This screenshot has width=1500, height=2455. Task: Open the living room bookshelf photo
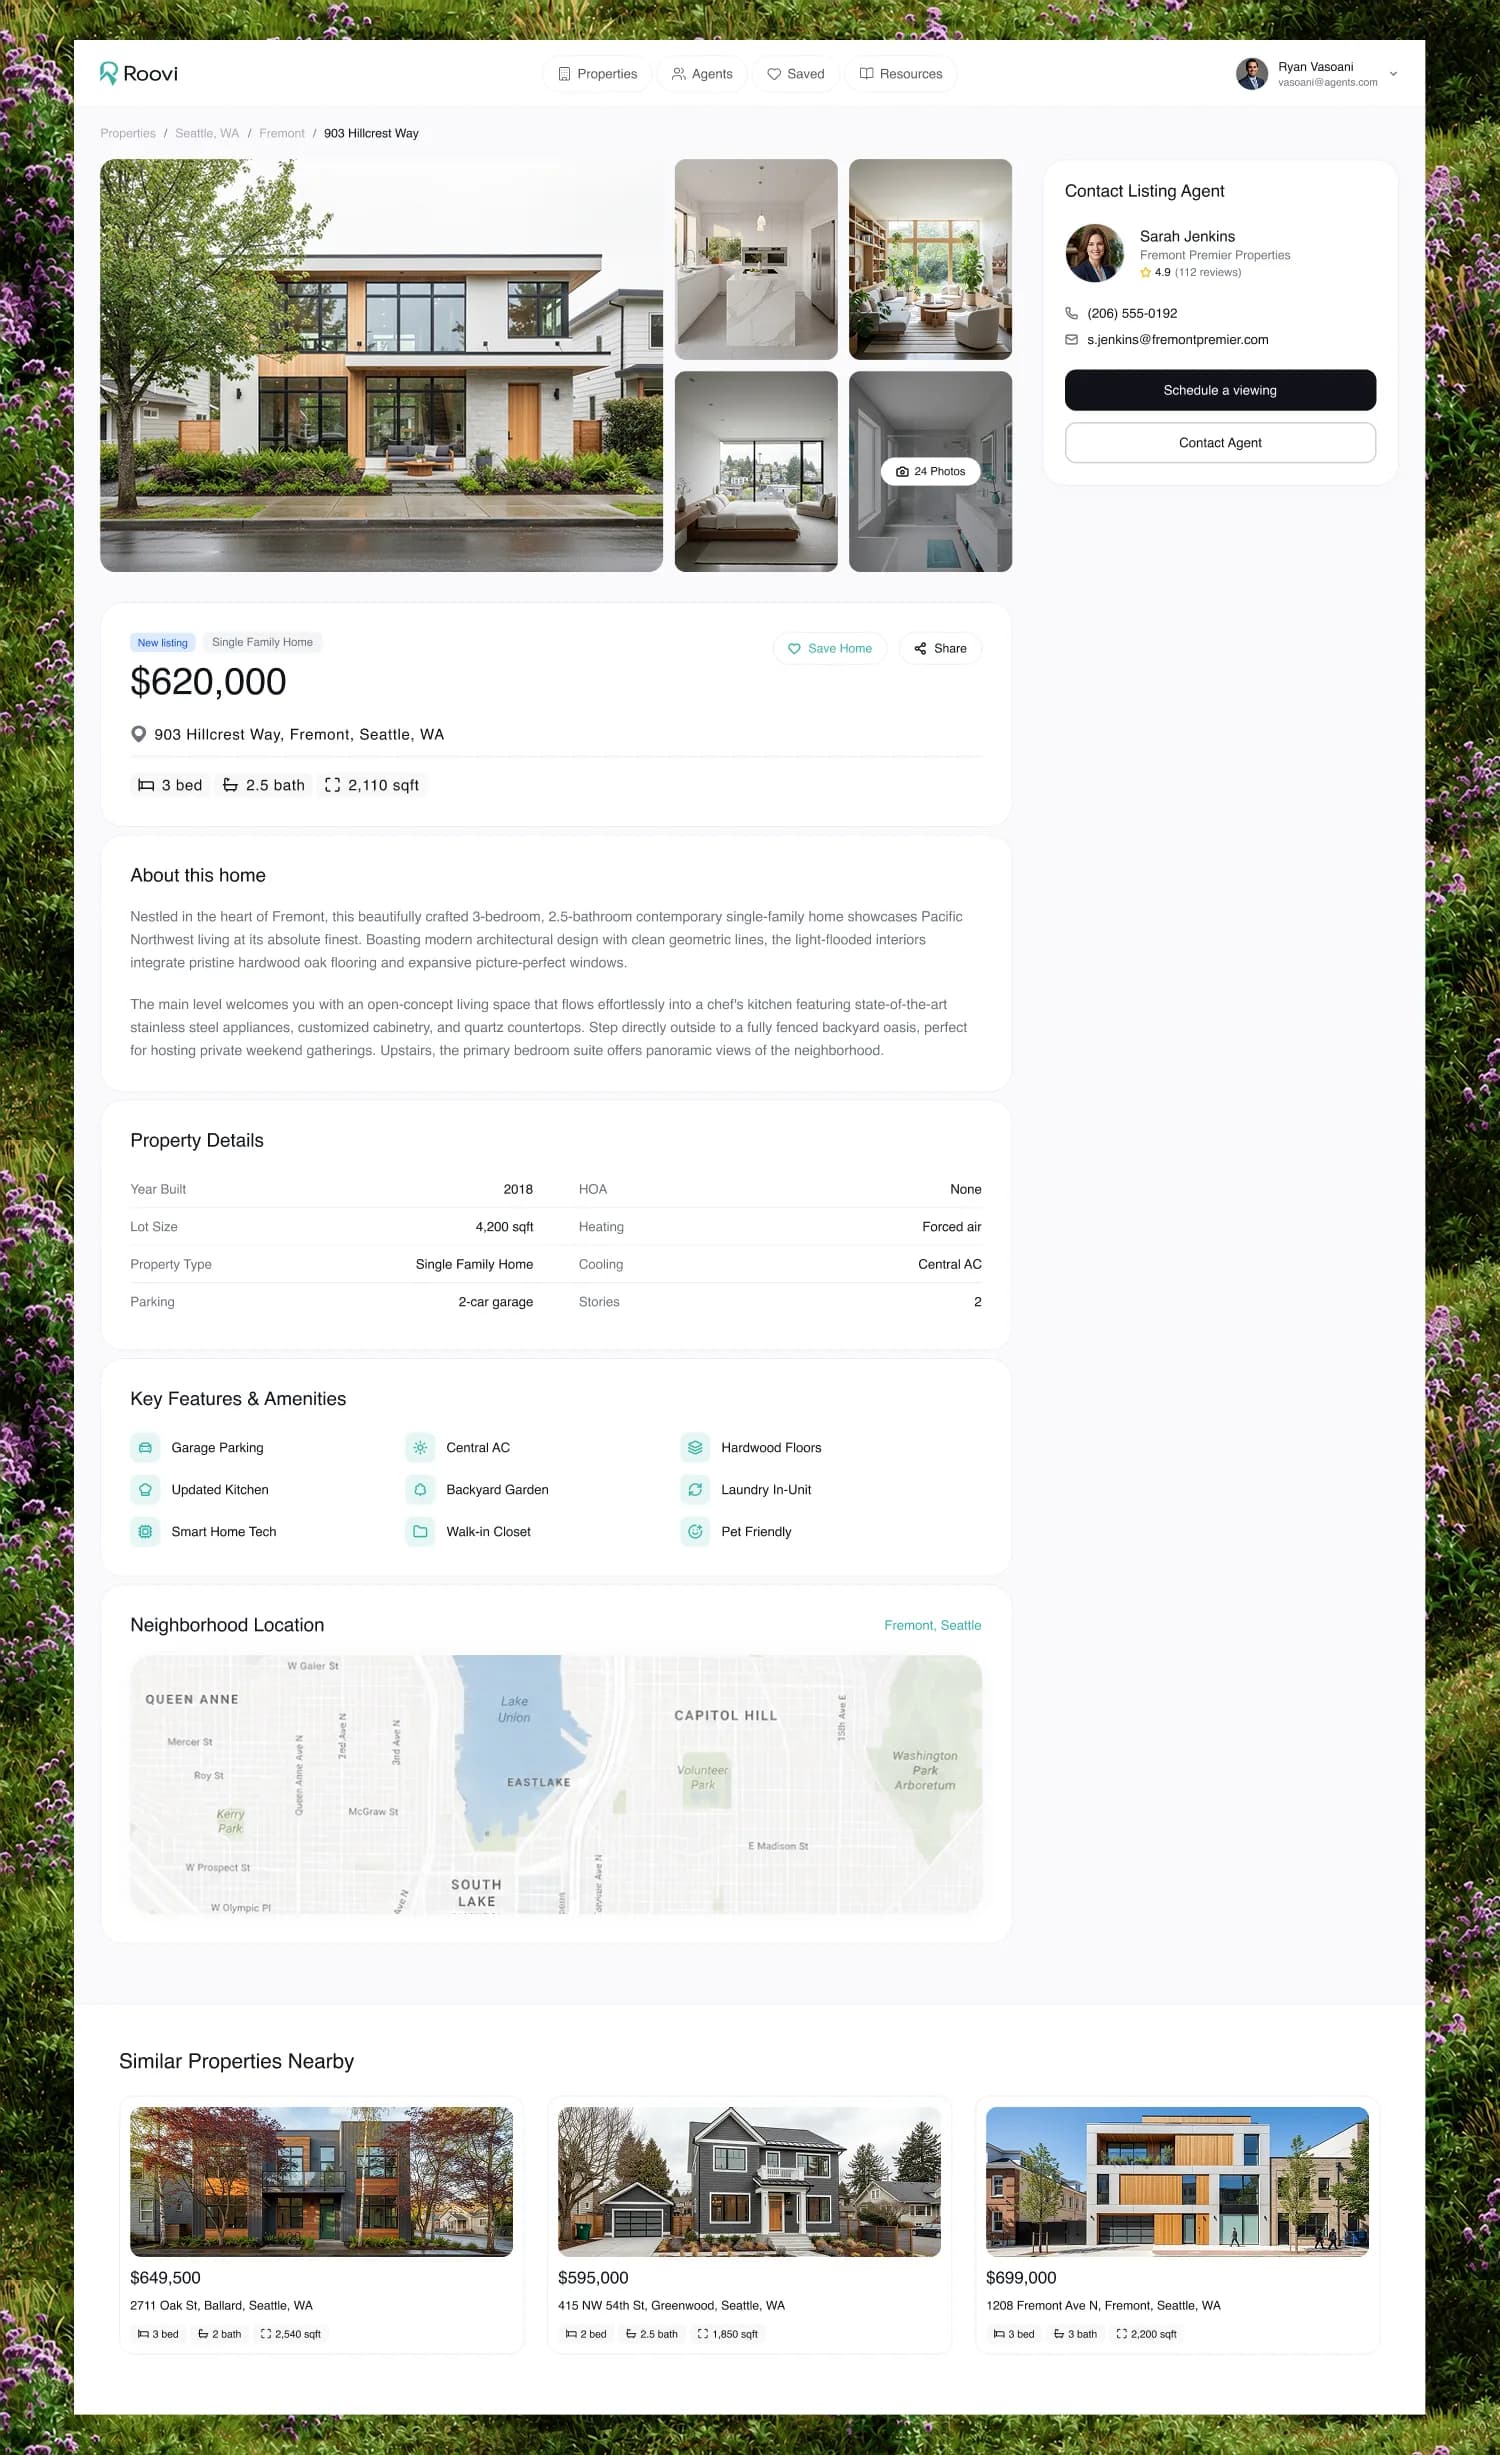coord(930,259)
